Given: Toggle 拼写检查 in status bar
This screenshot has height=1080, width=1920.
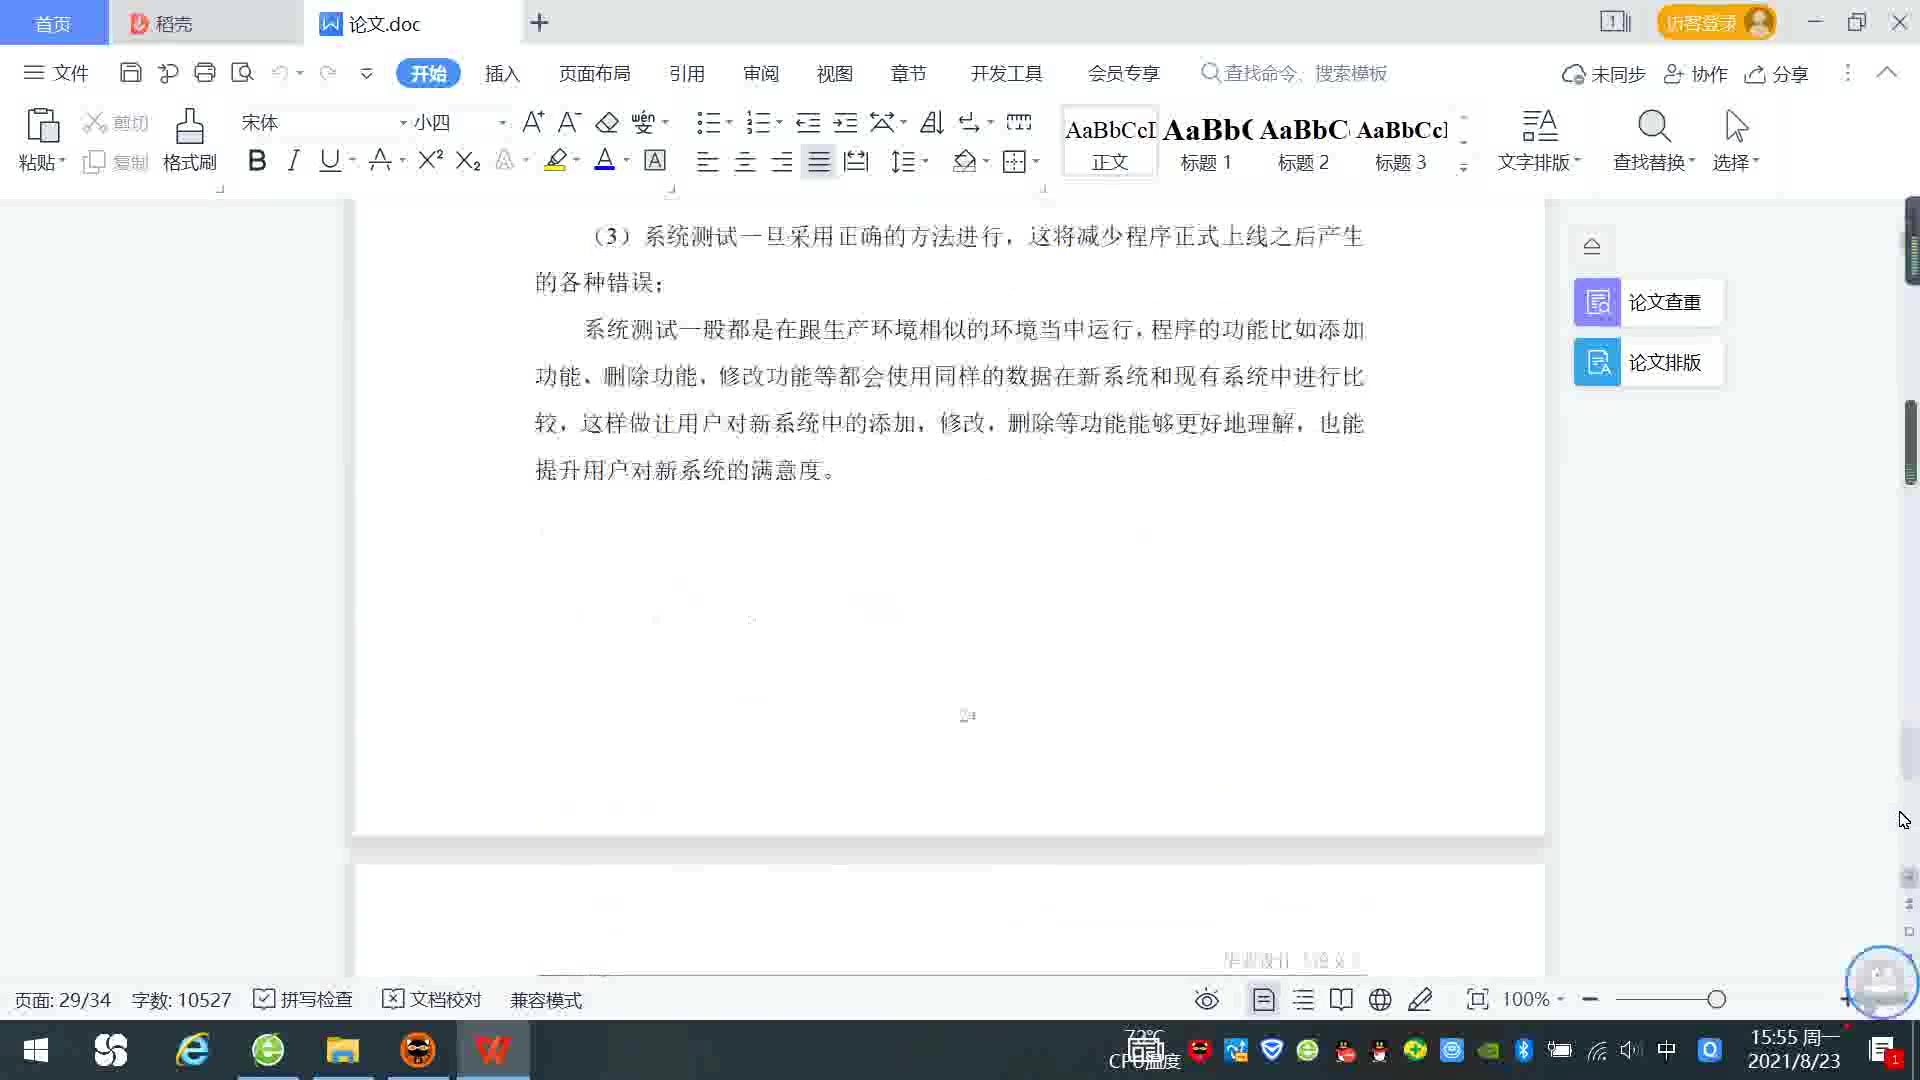Looking at the screenshot, I should point(303,1000).
